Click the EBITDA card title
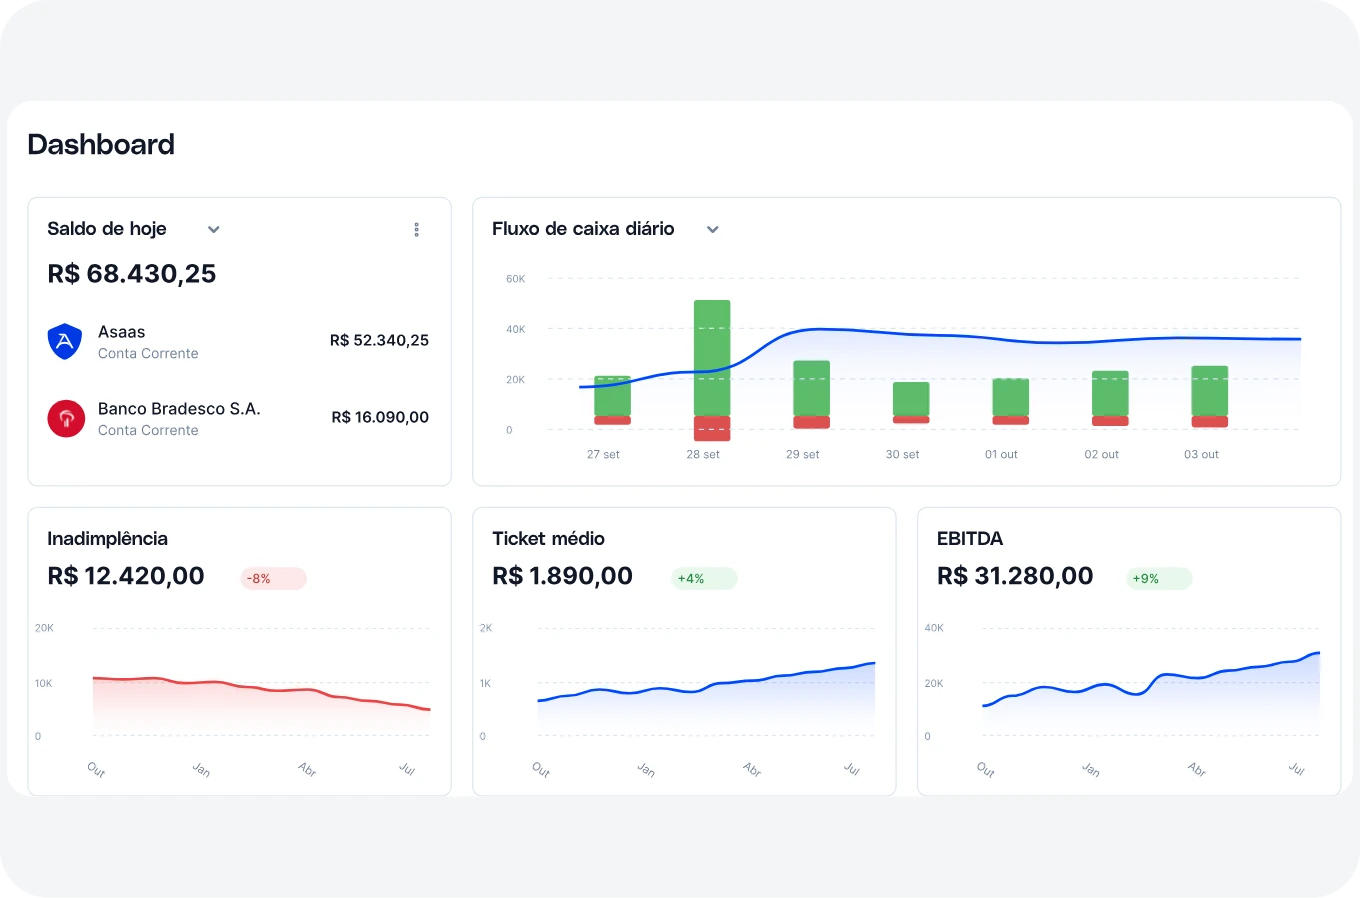 pyautogui.click(x=969, y=539)
